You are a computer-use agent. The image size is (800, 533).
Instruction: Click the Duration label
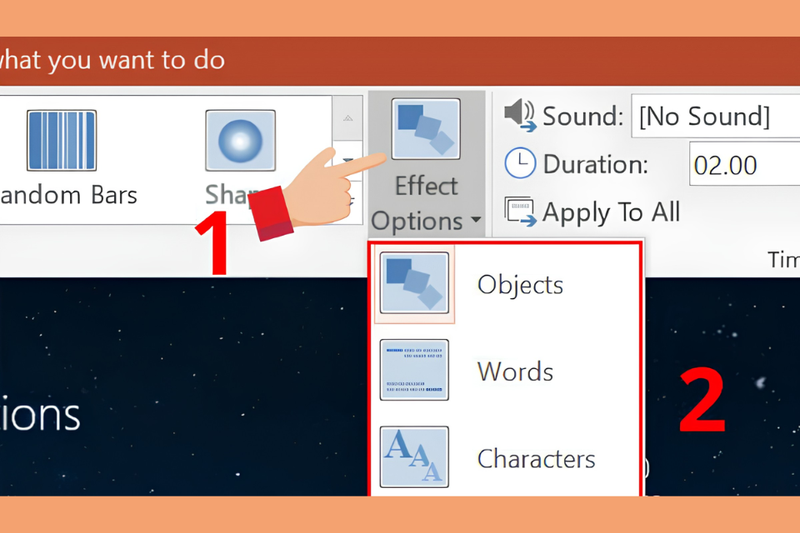click(595, 164)
